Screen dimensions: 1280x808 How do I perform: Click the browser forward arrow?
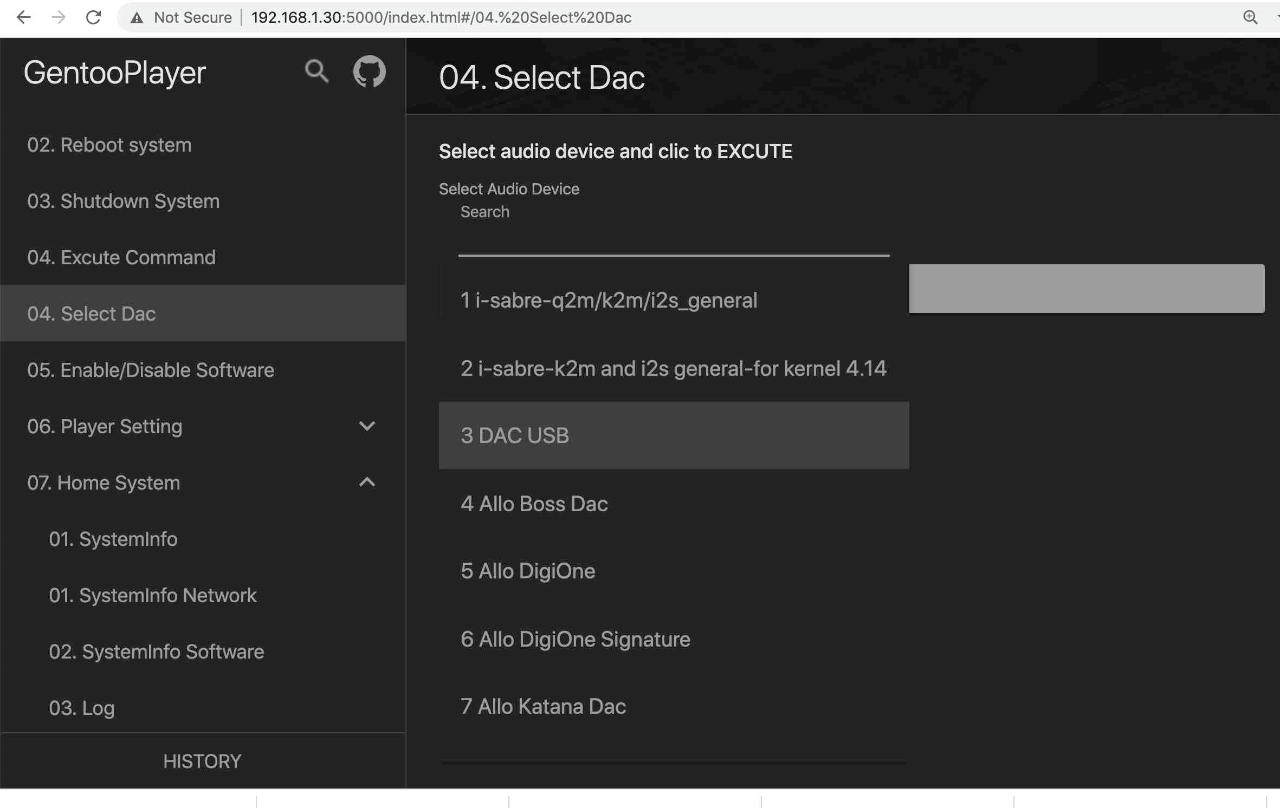(x=58, y=17)
